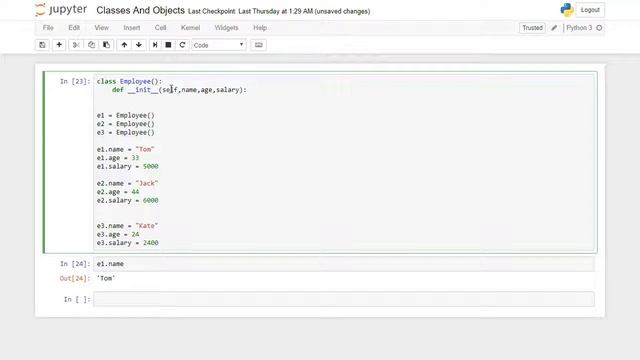
Task: Click the line e1.name = "Tom"
Action: 126,149
